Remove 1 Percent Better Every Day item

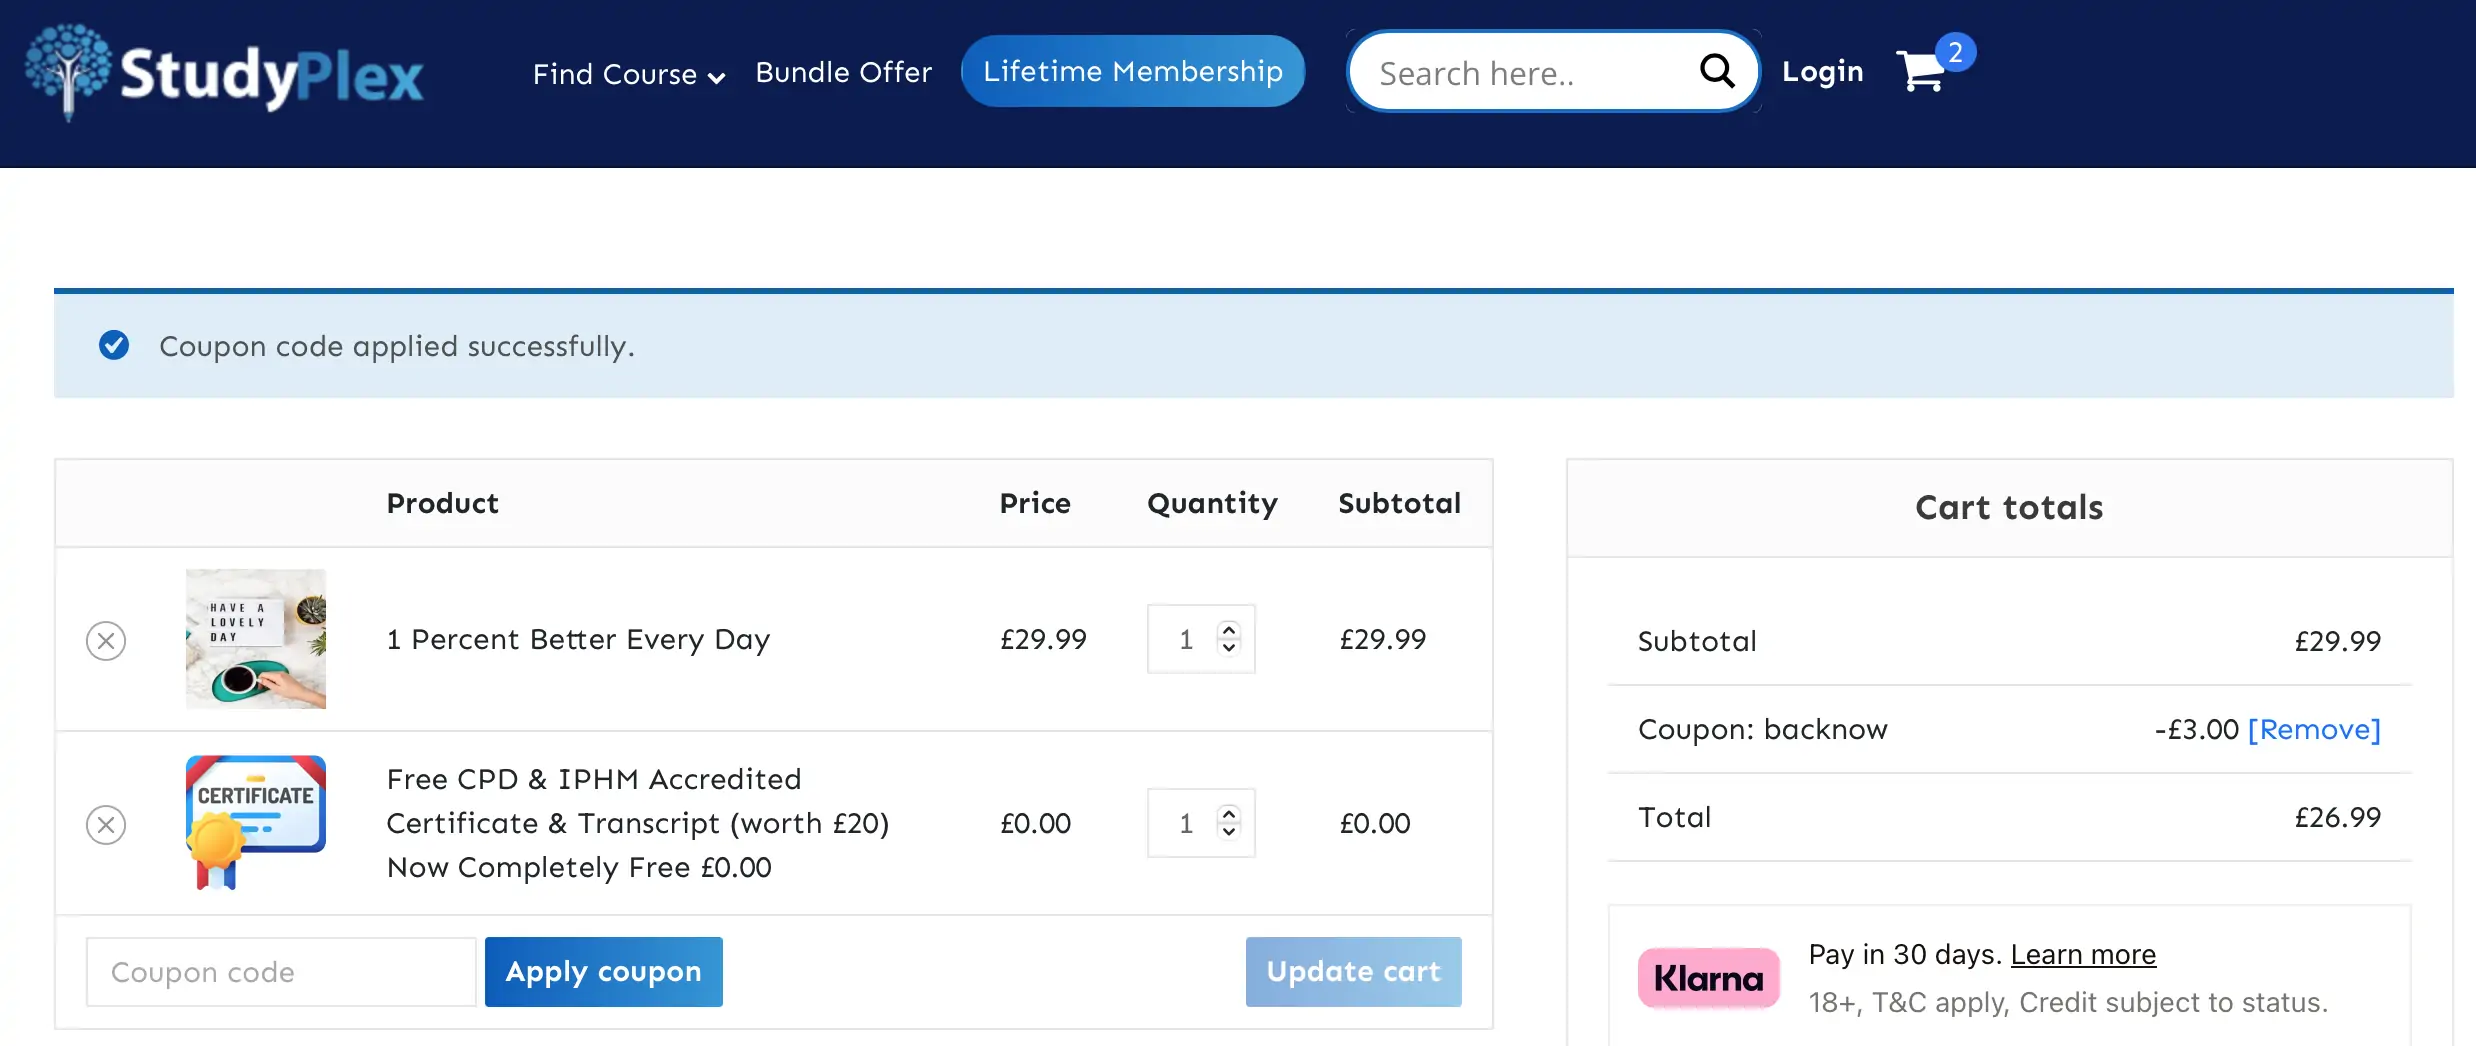tap(106, 641)
